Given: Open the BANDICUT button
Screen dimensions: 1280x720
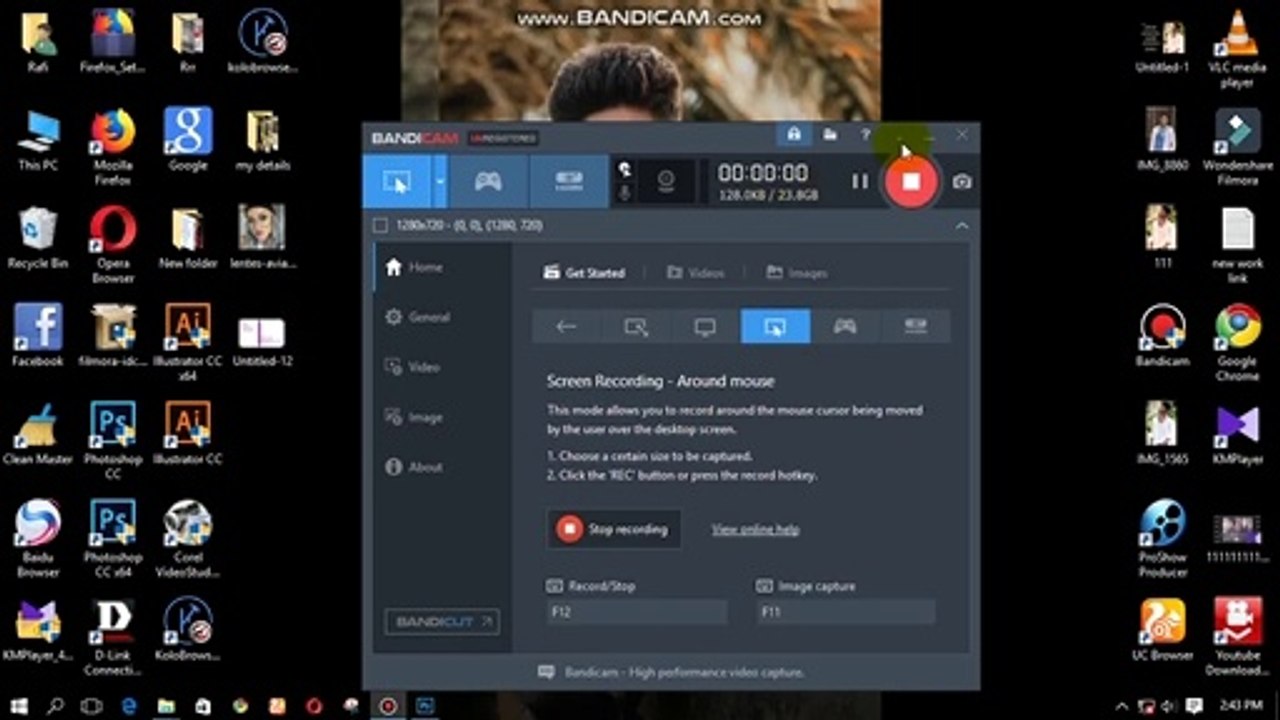Looking at the screenshot, I should (x=442, y=622).
